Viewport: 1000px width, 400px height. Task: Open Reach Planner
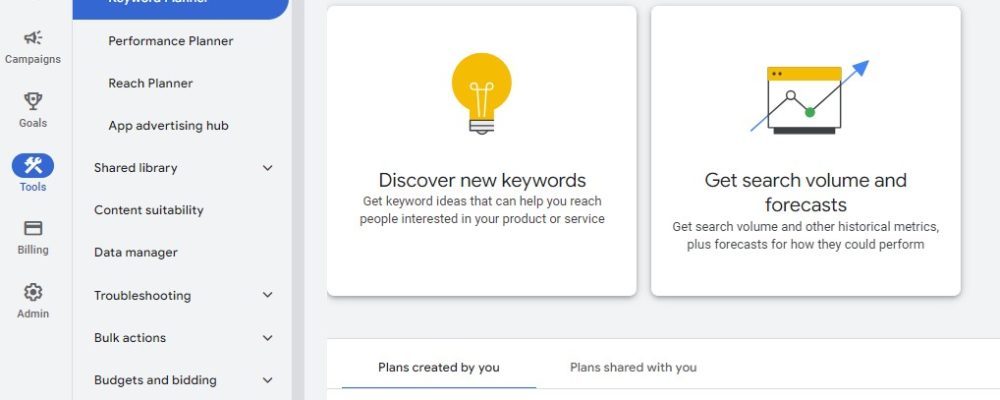(x=151, y=83)
